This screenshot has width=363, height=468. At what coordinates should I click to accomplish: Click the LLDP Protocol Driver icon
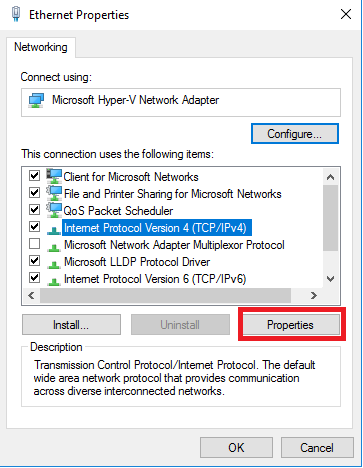[54, 264]
